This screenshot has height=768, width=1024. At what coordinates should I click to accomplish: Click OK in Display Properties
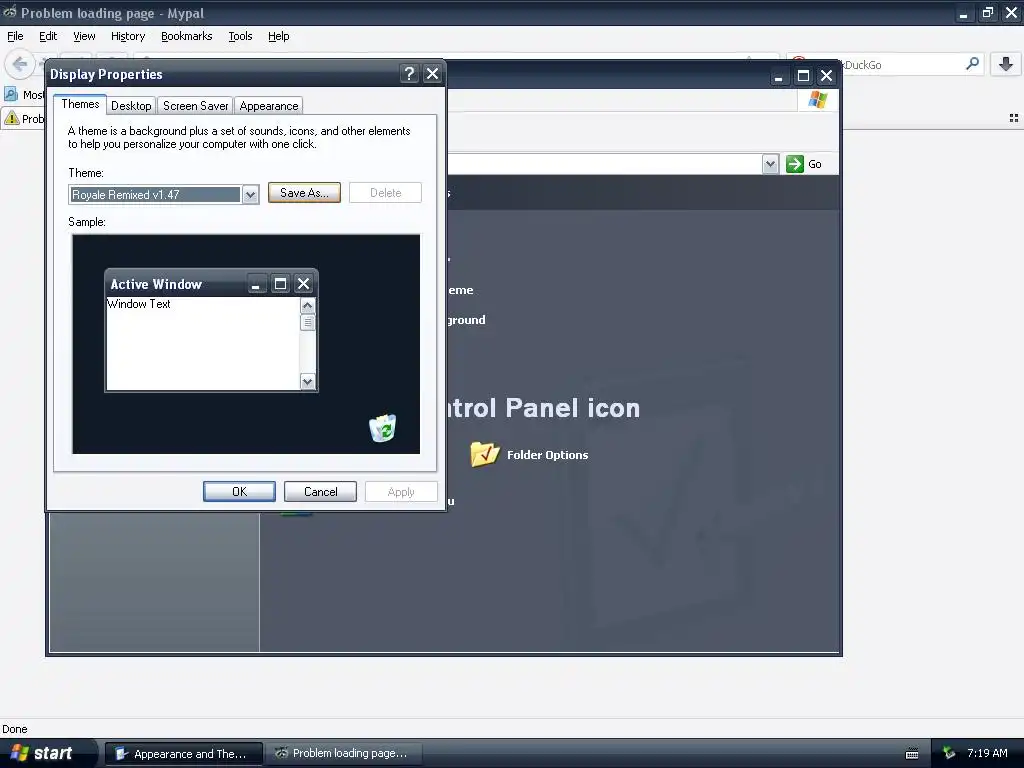239,492
